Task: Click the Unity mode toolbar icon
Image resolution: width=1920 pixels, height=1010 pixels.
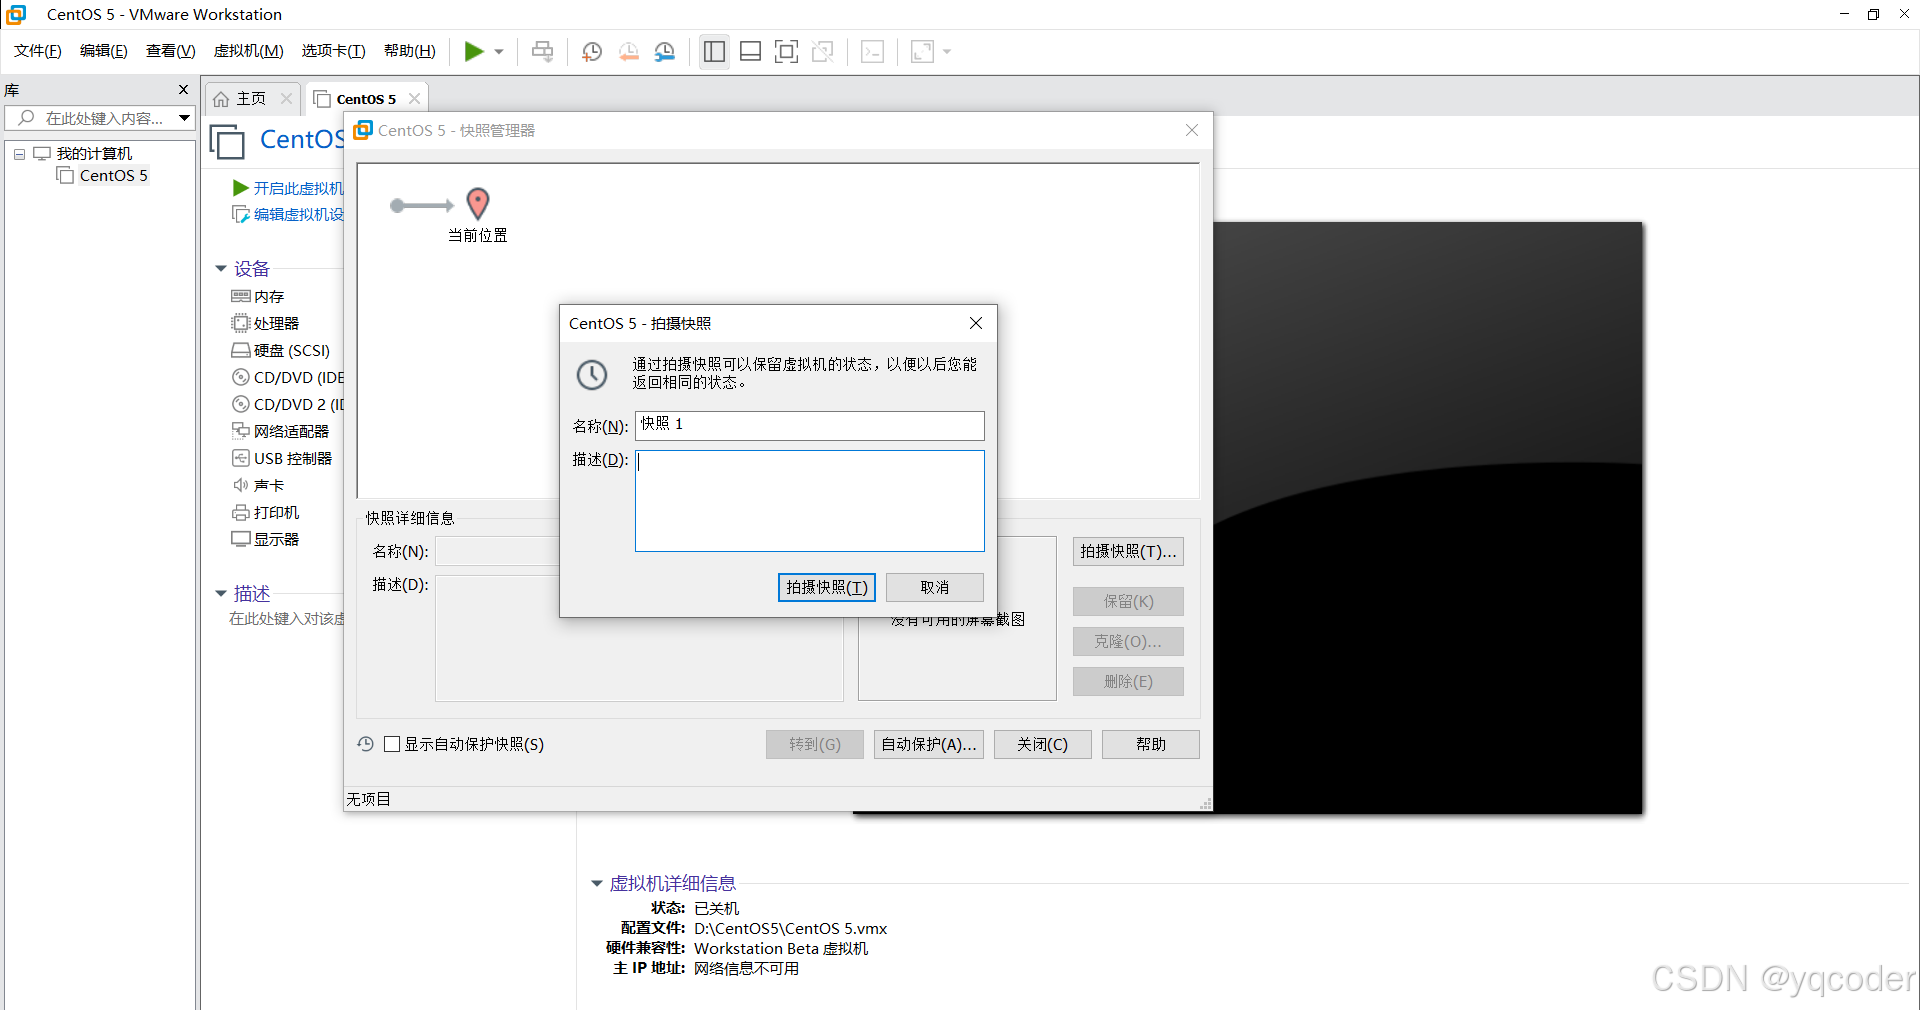Action: coord(823,51)
